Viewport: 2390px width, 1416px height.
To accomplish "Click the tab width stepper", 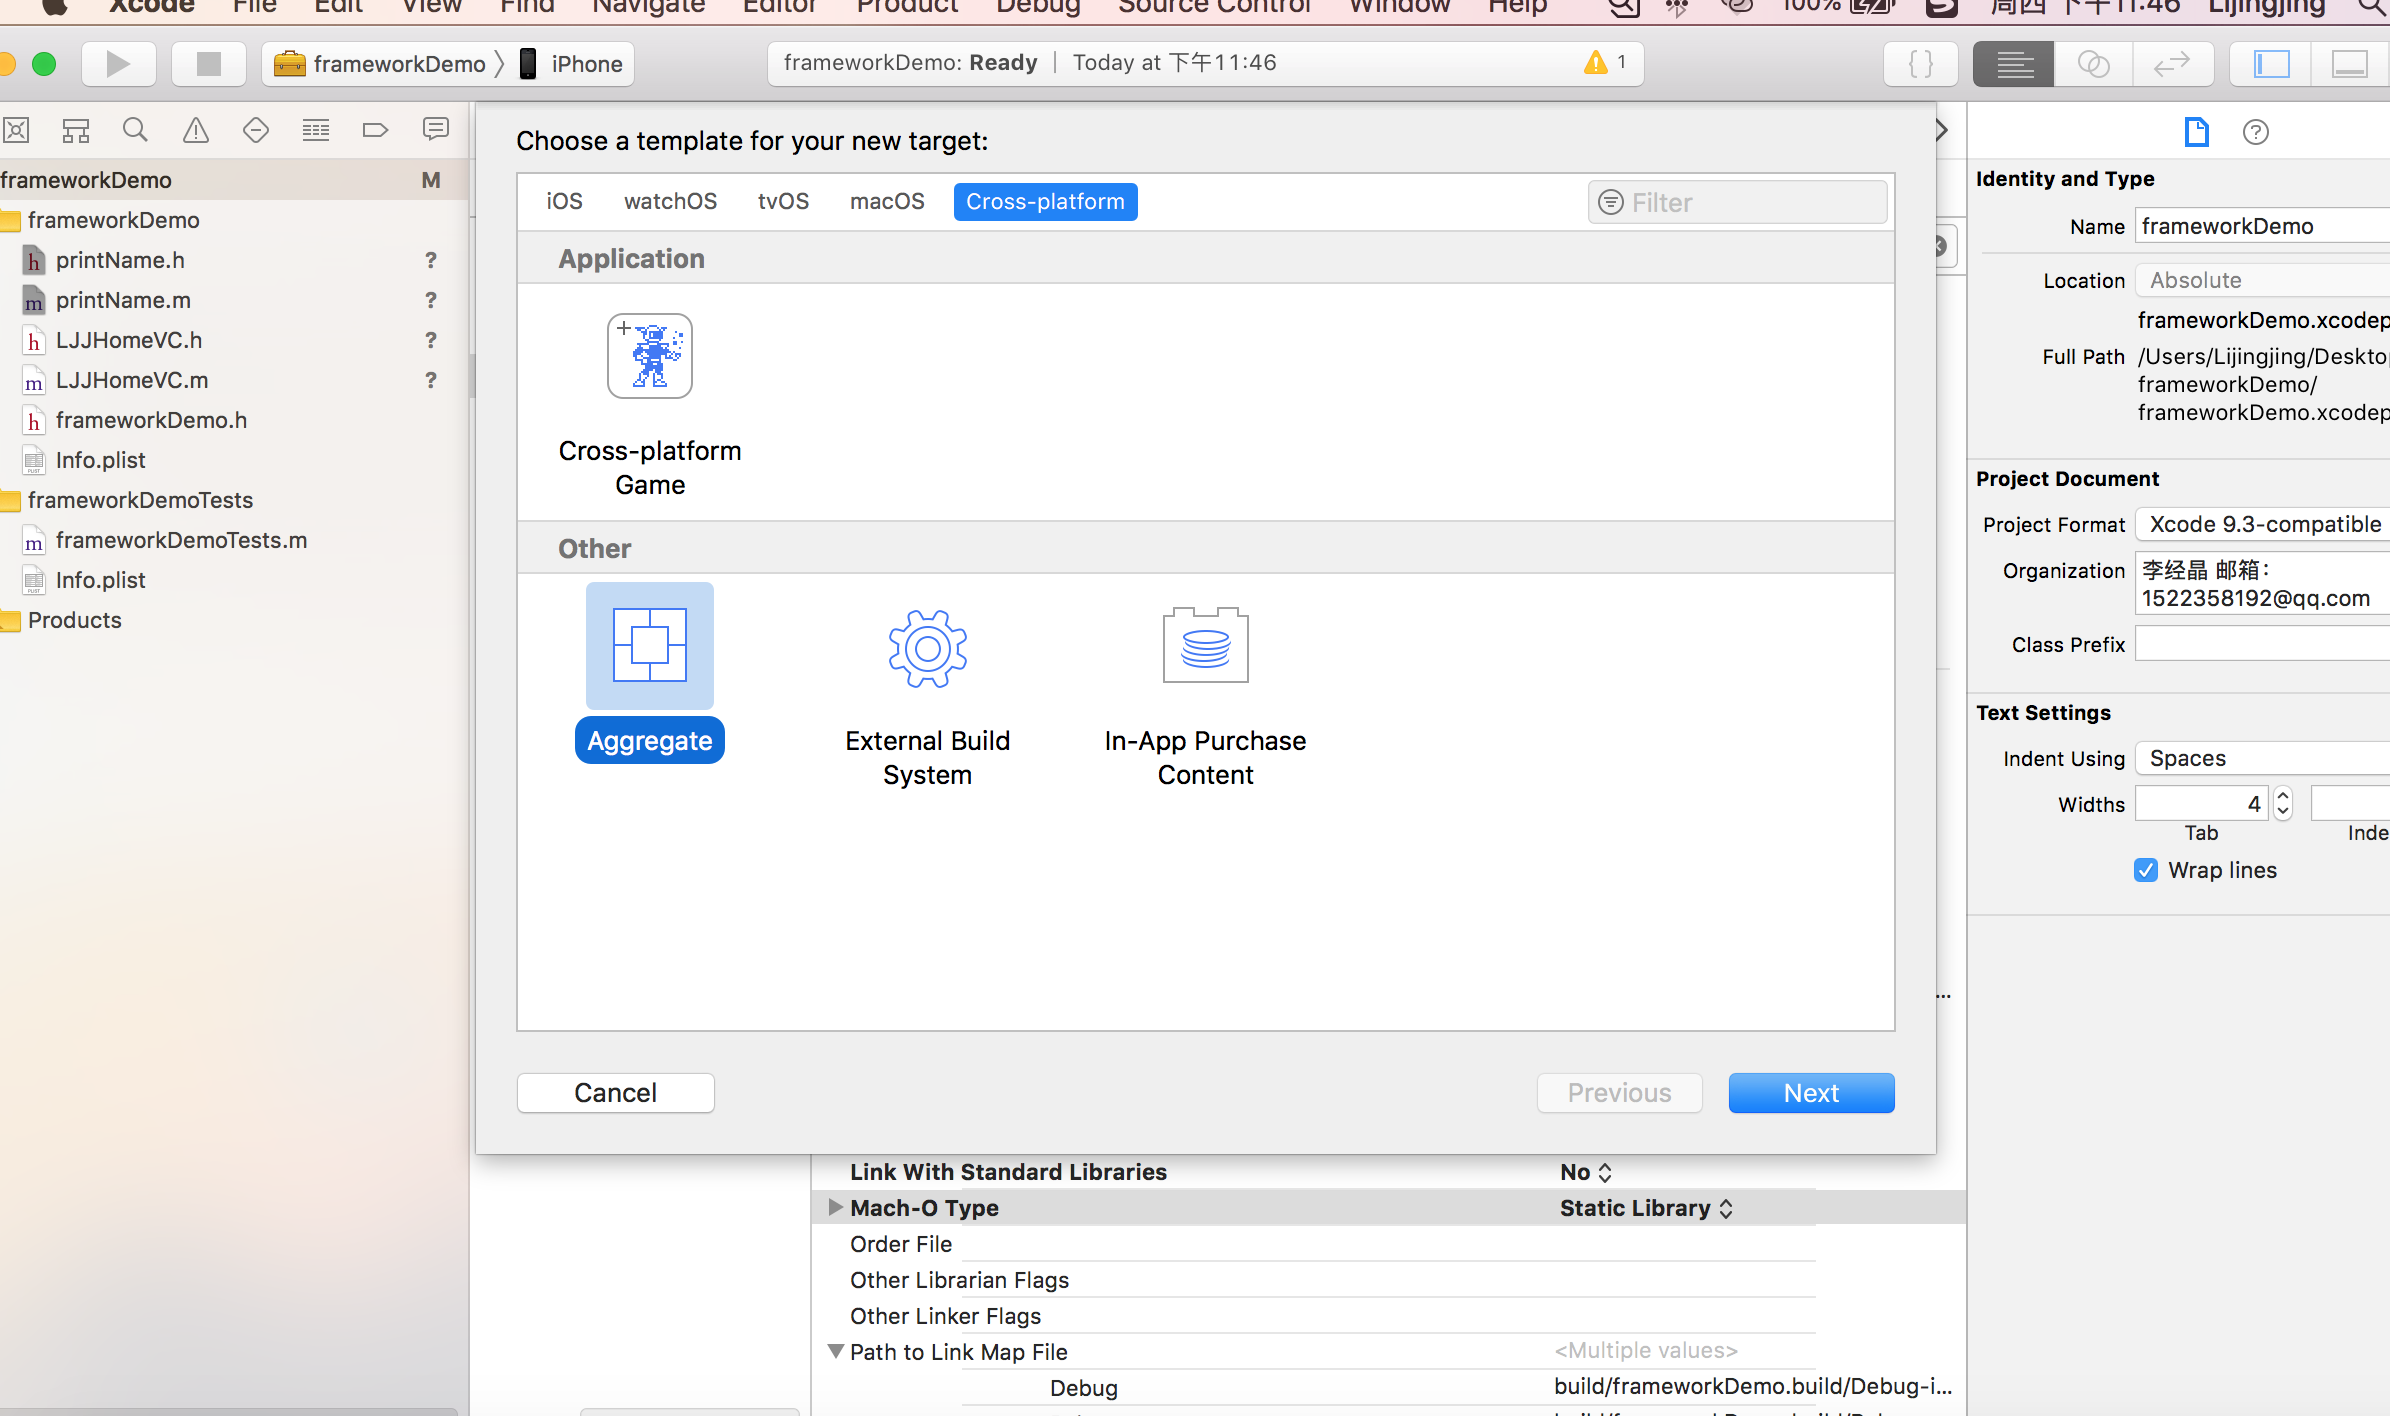I will tap(2283, 803).
